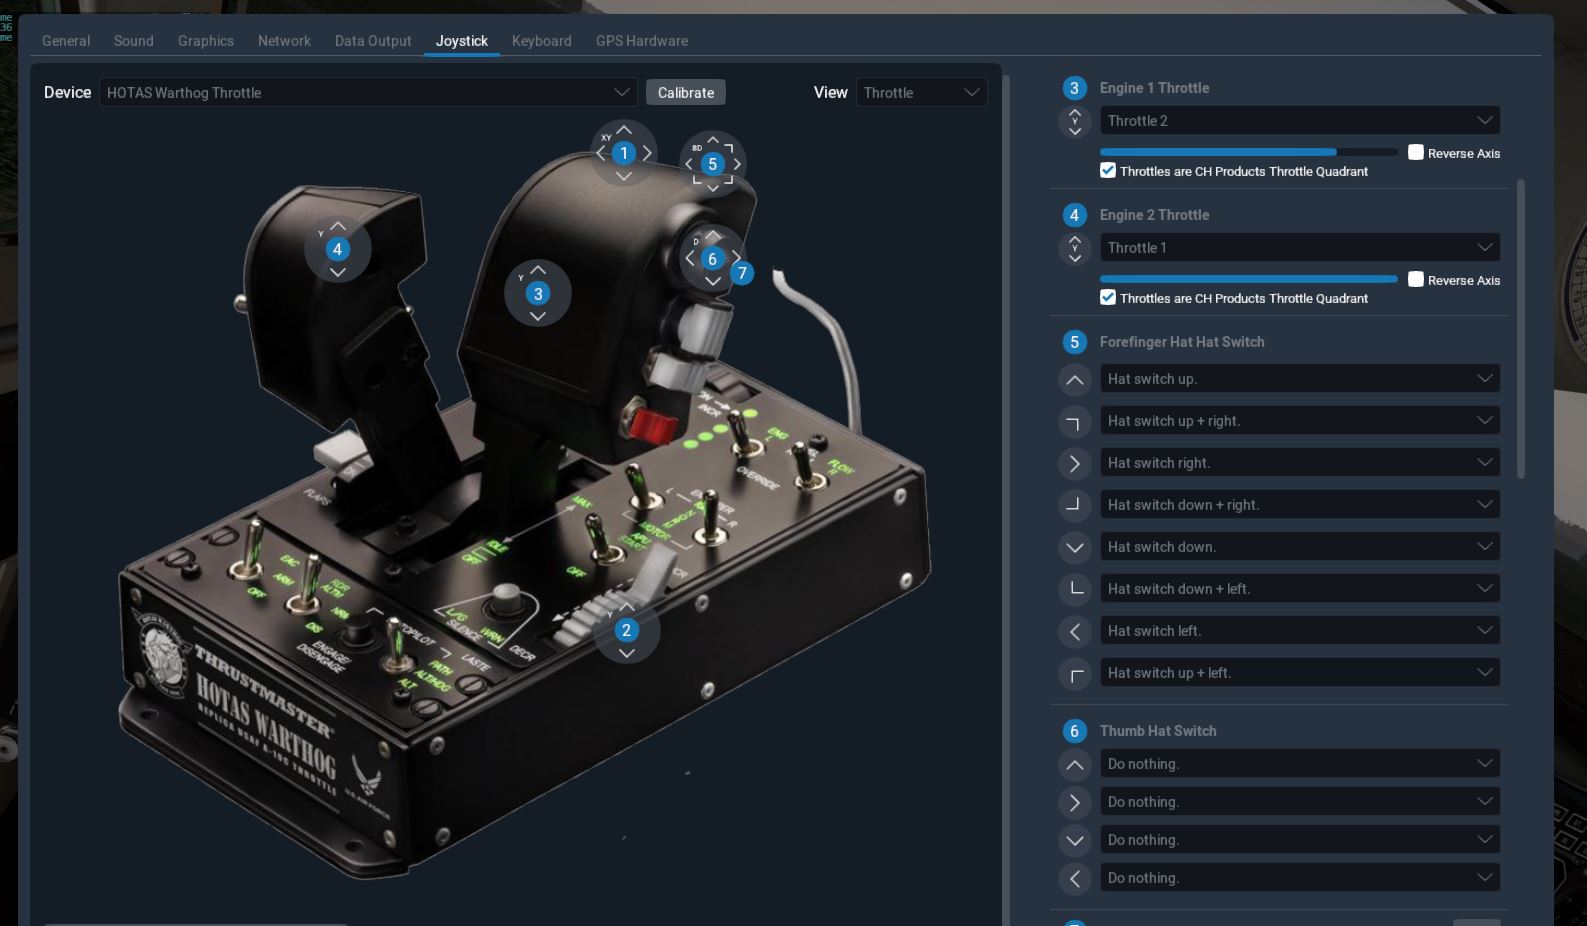Open the Thumb Hat up 'Do nothing.' dropdown
The image size is (1587, 926).
click(x=1299, y=764)
